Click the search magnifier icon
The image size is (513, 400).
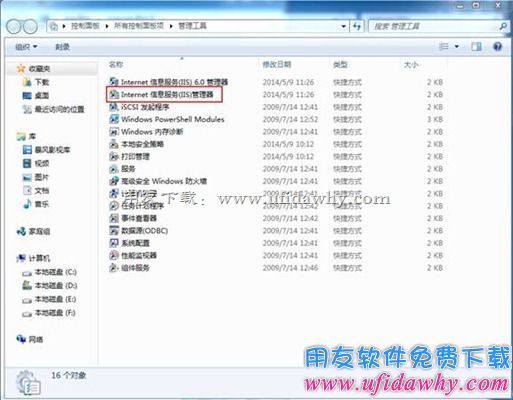[x=503, y=26]
